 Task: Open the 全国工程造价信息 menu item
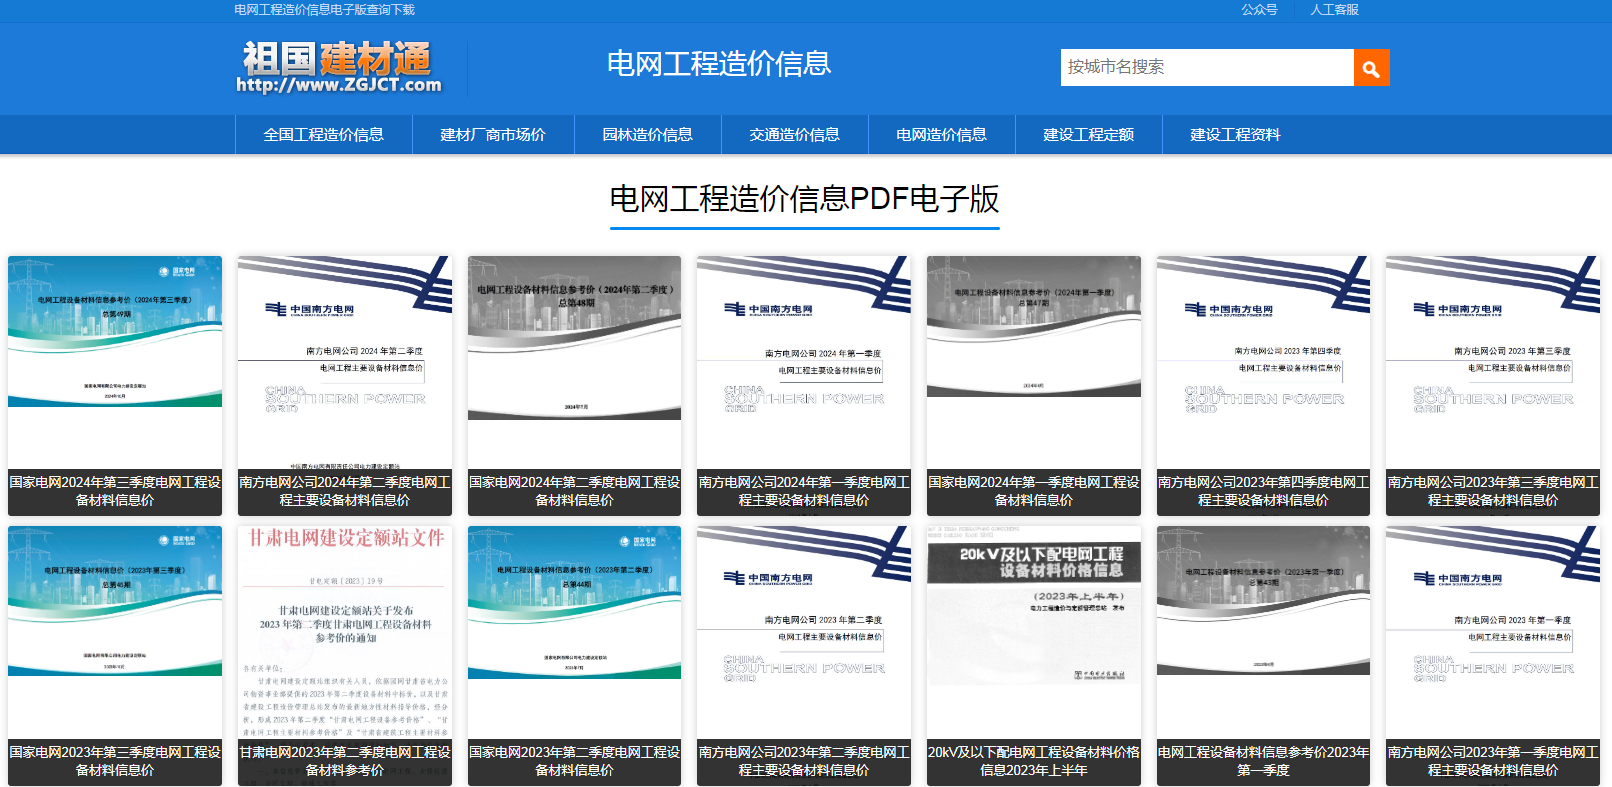323,135
